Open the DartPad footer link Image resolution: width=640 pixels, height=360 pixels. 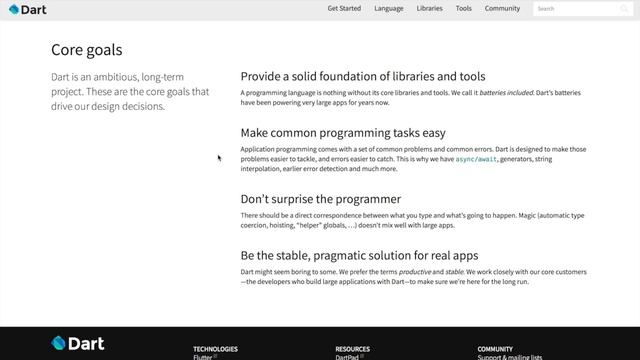click(347, 357)
